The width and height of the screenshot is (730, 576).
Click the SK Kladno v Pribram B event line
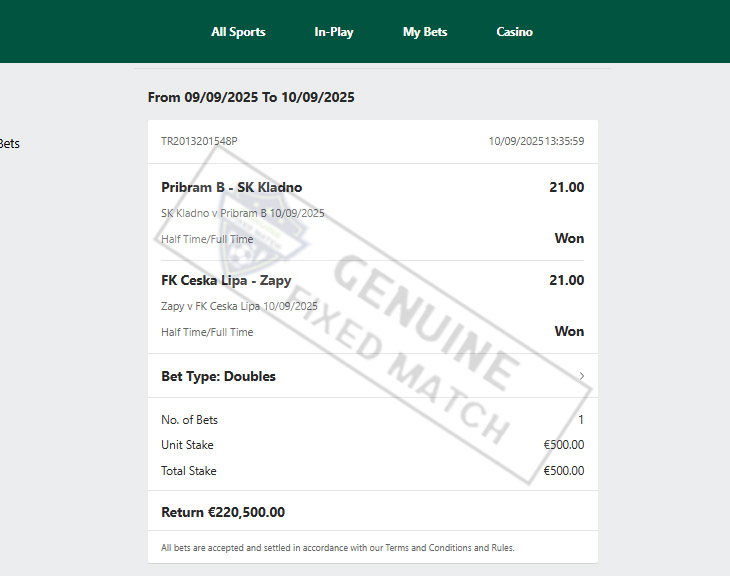pos(242,213)
